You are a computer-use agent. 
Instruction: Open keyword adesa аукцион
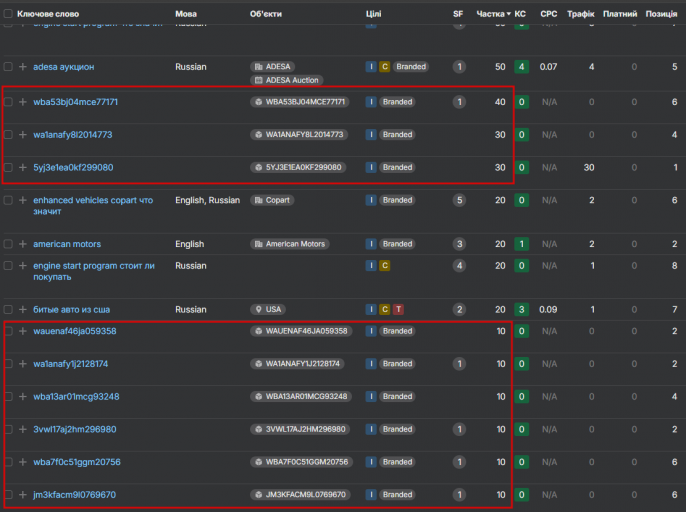[63, 67]
